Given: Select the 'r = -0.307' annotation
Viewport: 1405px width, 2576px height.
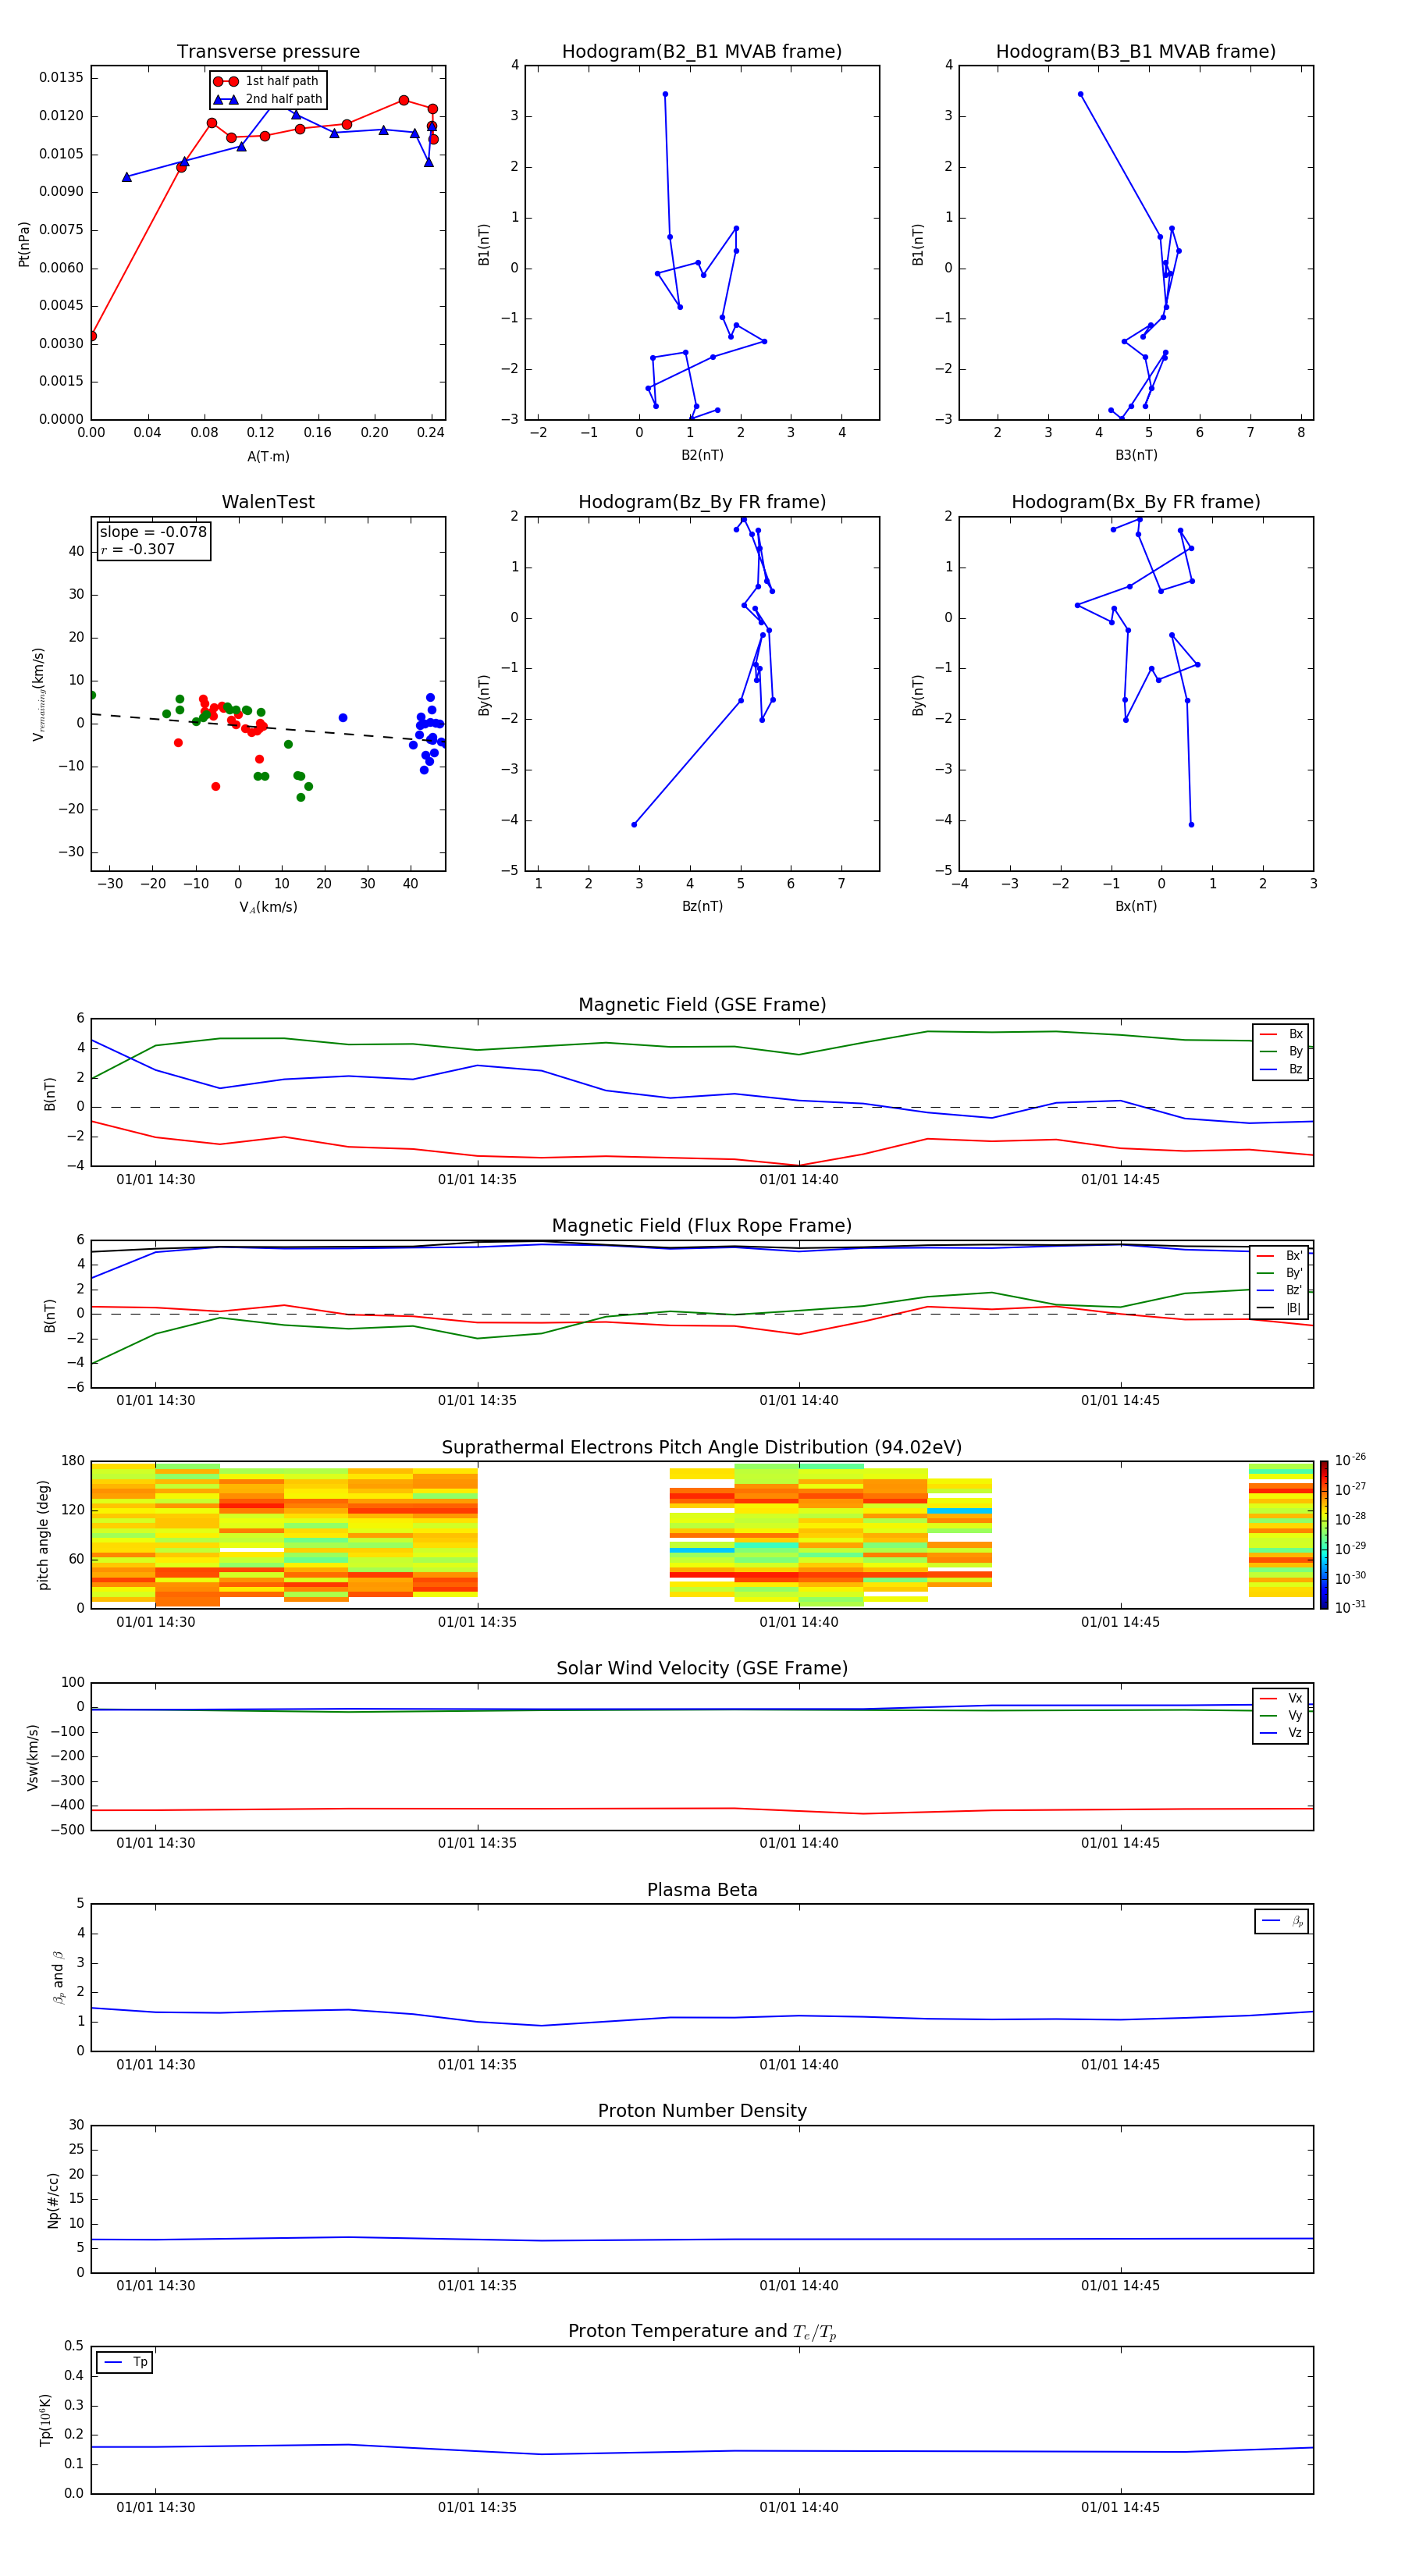Looking at the screenshot, I should pyautogui.click(x=137, y=549).
